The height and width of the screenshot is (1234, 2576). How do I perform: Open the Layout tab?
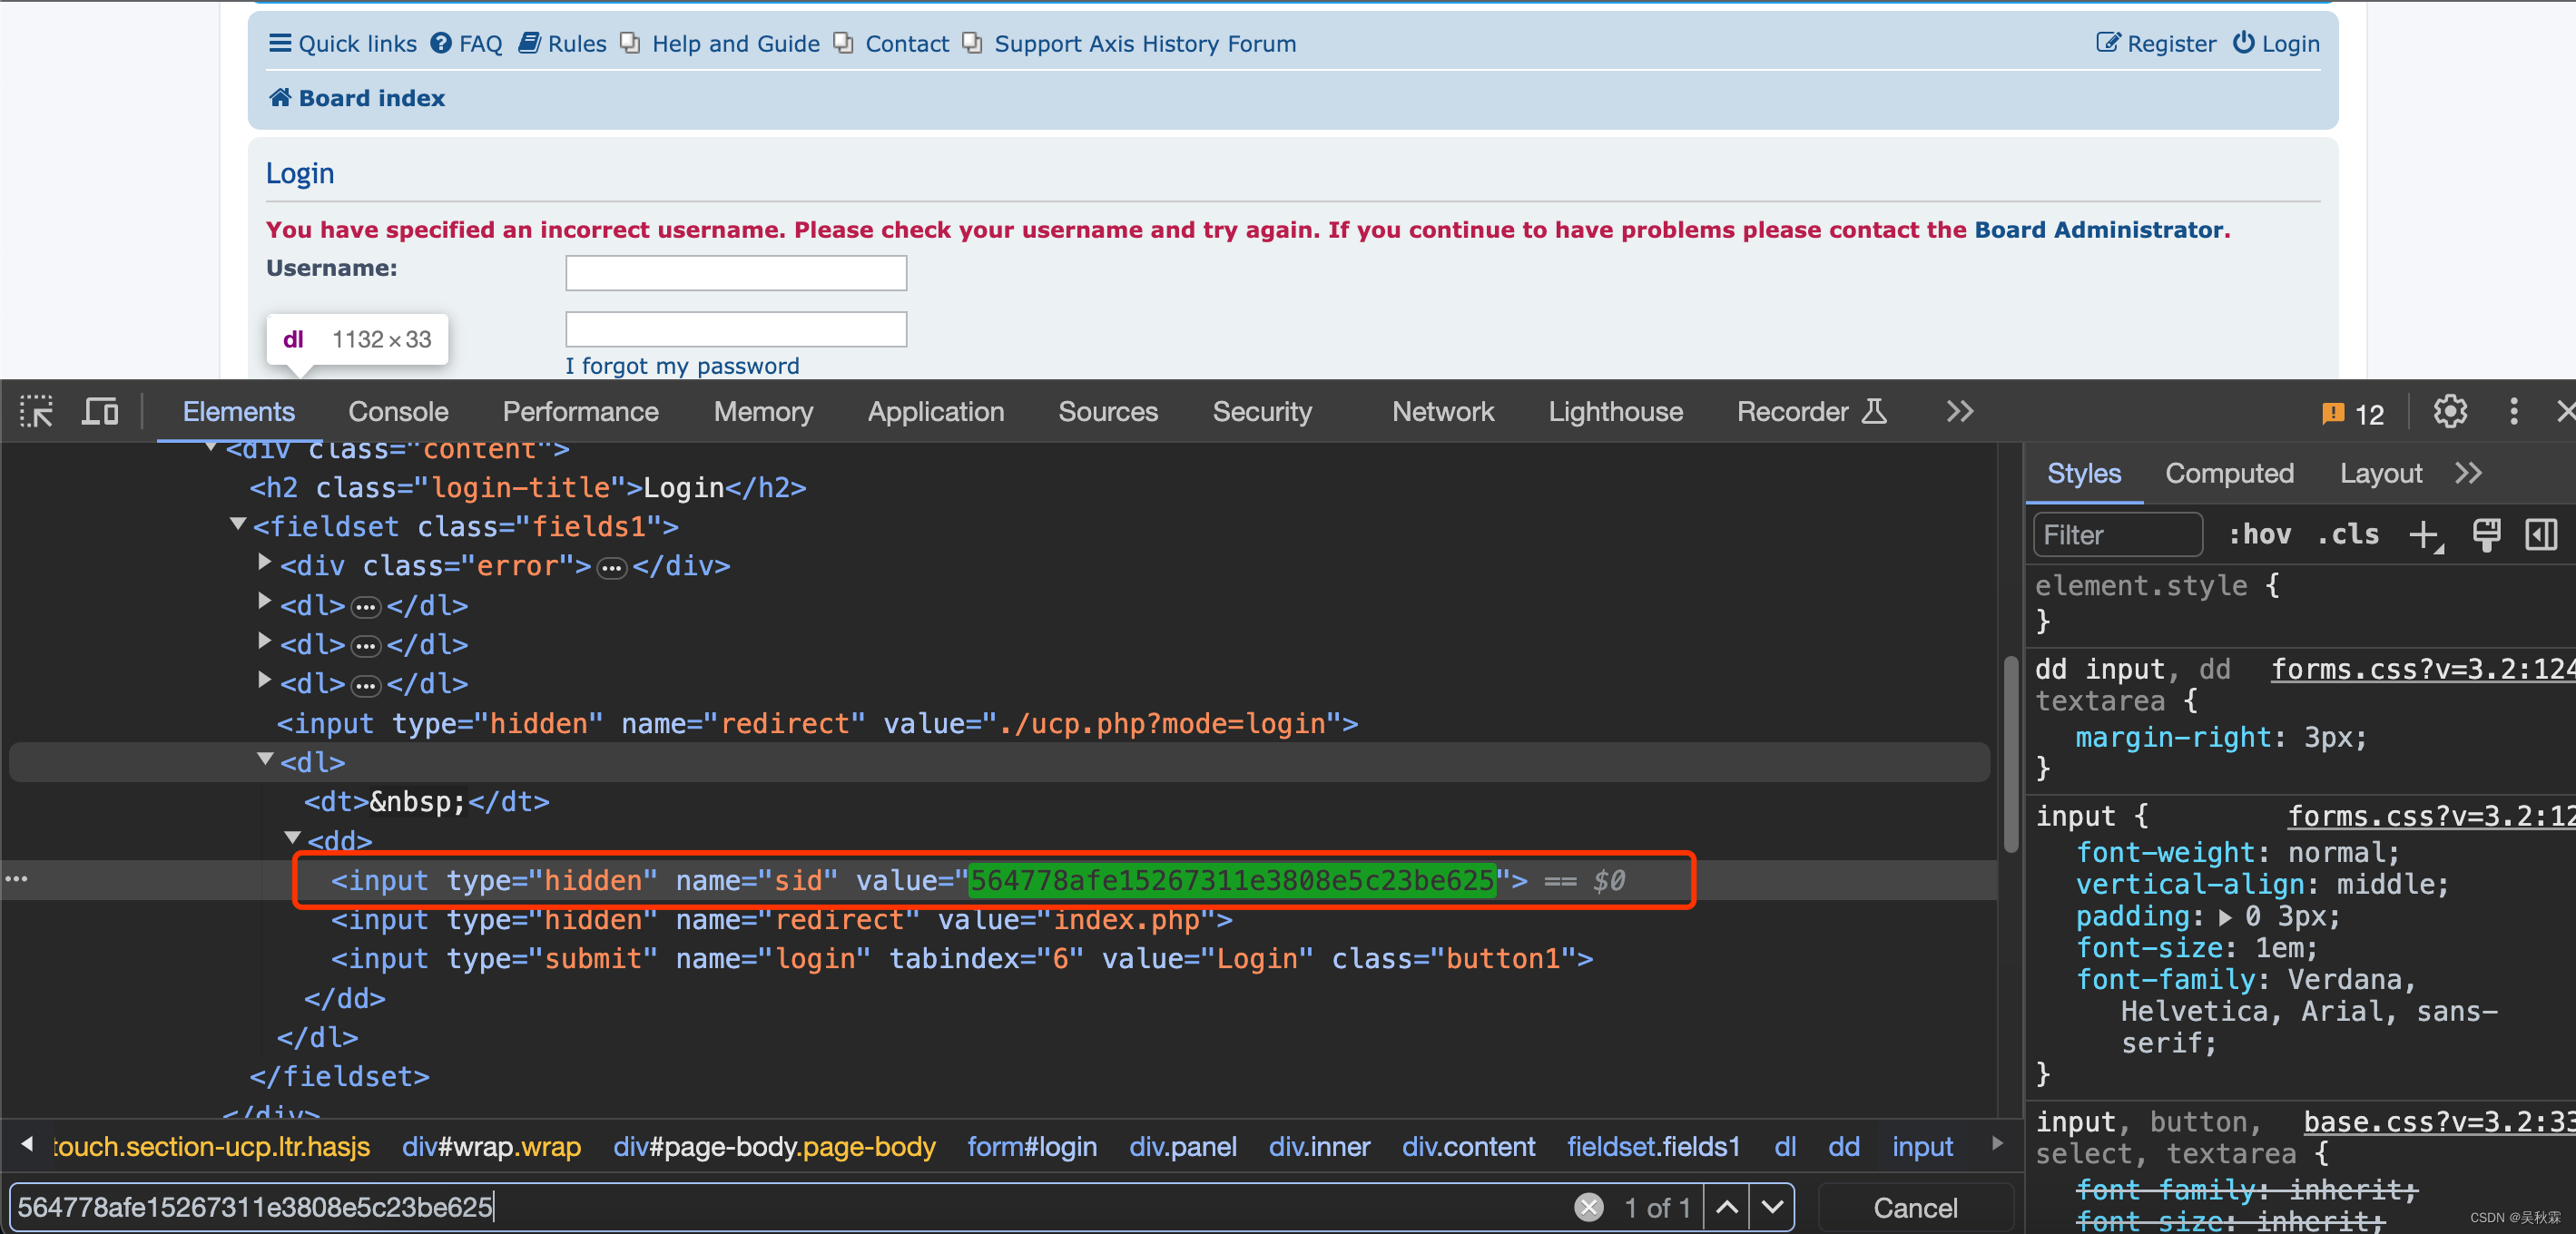(2380, 474)
